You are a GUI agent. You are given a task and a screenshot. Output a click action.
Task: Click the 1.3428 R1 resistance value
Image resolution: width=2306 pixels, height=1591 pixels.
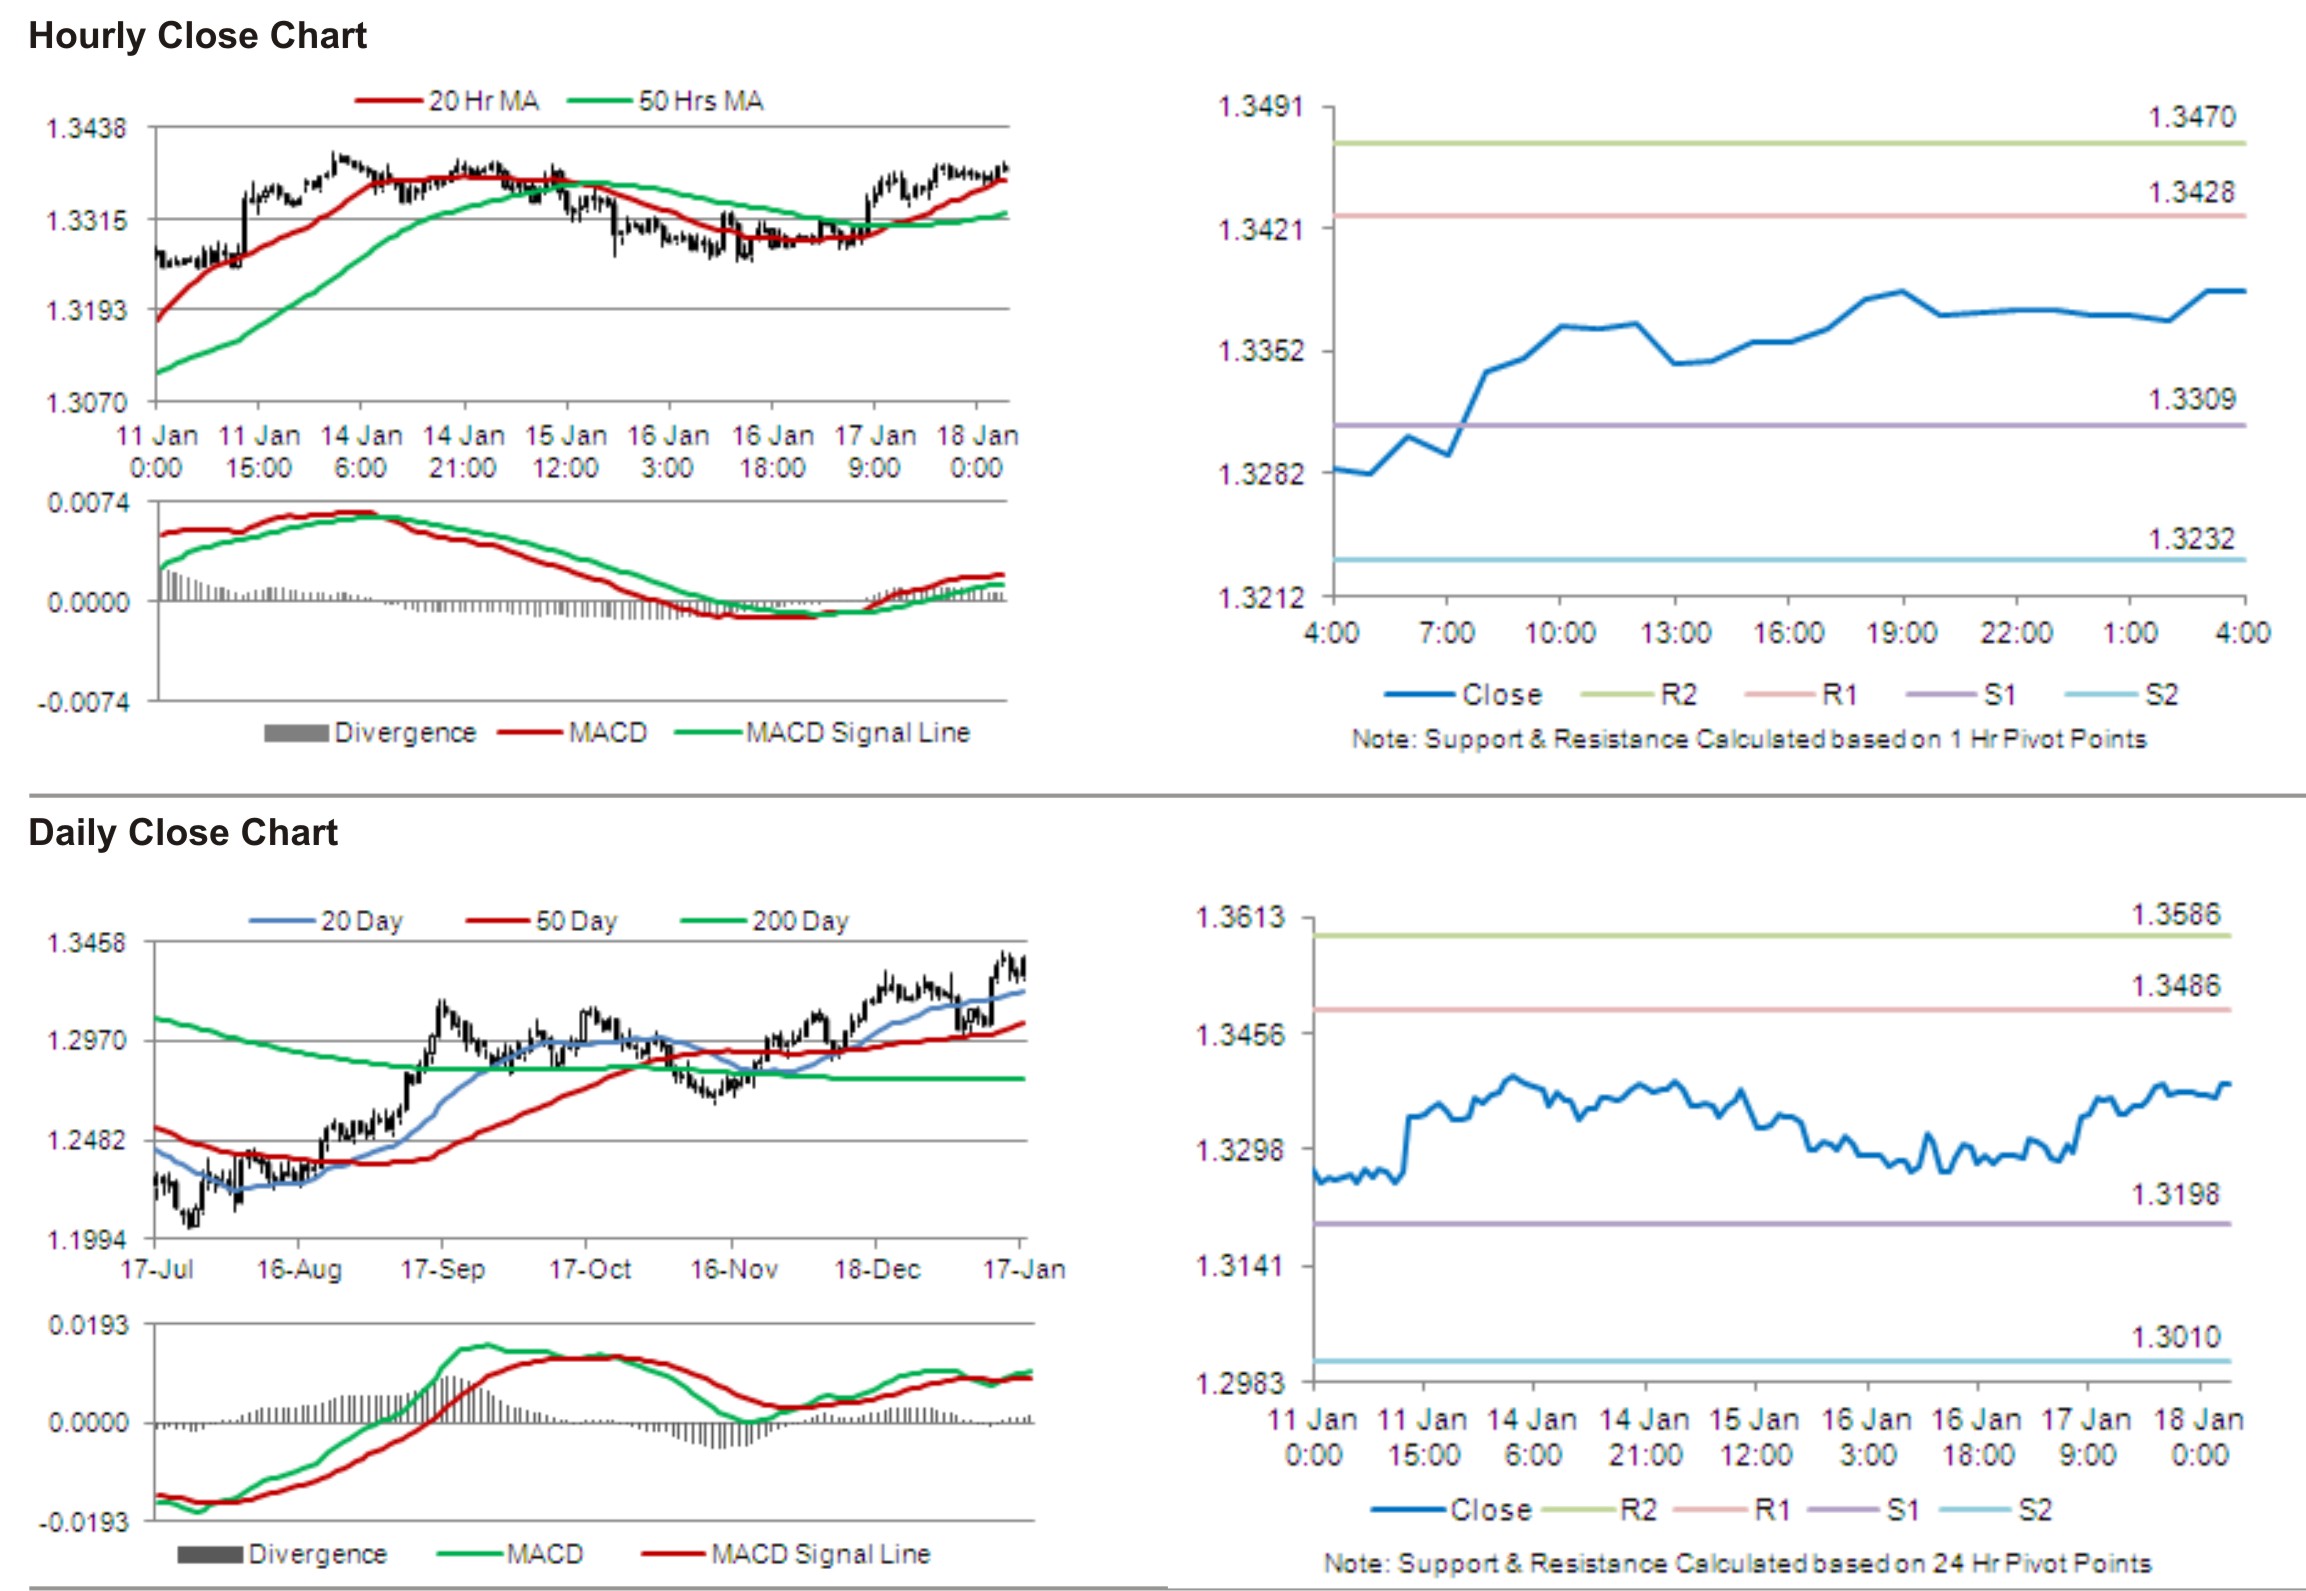[2192, 192]
